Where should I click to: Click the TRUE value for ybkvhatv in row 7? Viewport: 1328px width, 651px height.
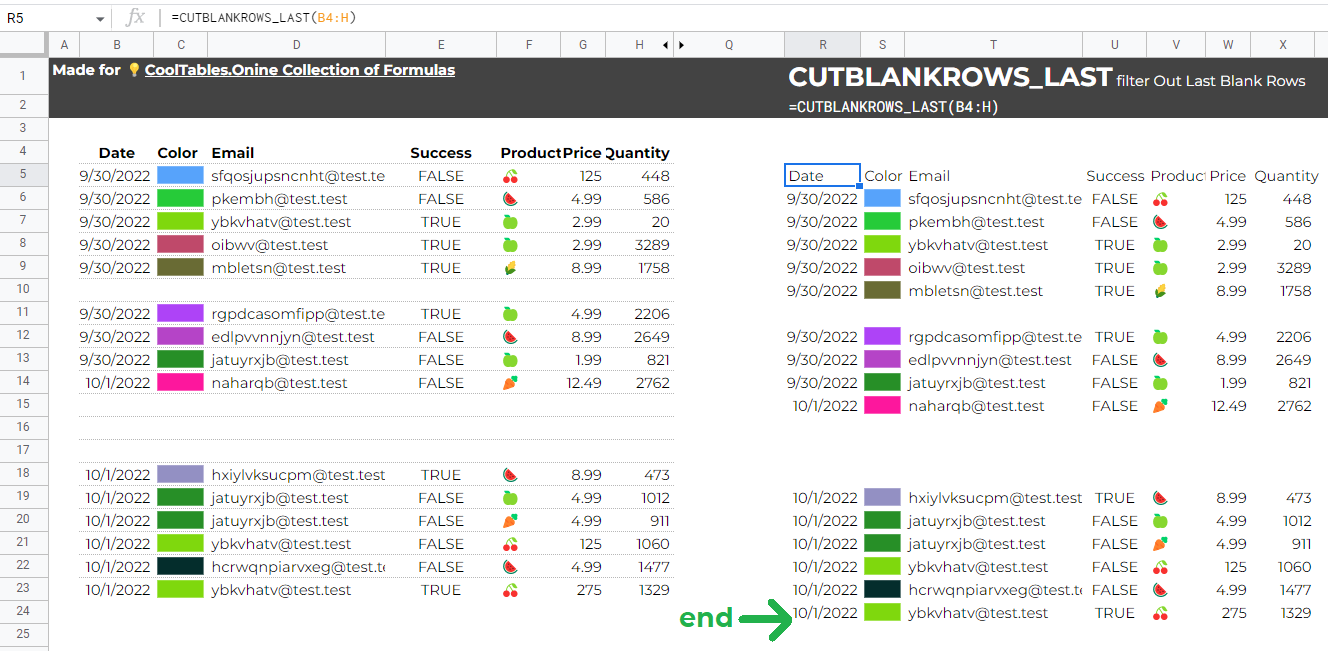point(440,221)
